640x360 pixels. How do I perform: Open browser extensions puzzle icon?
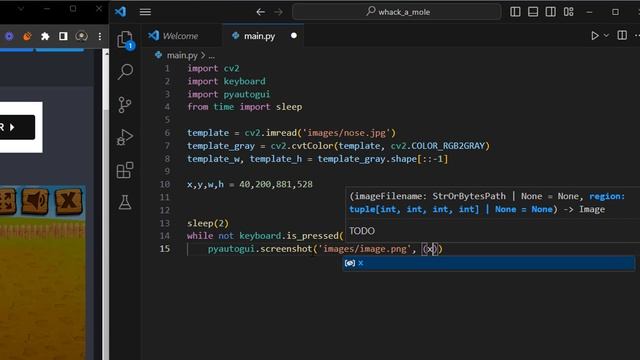pos(45,36)
